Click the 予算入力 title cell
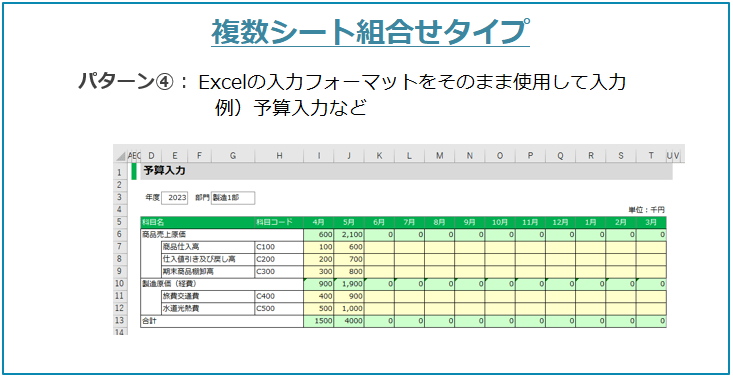The height and width of the screenshot is (378, 733). pos(165,171)
